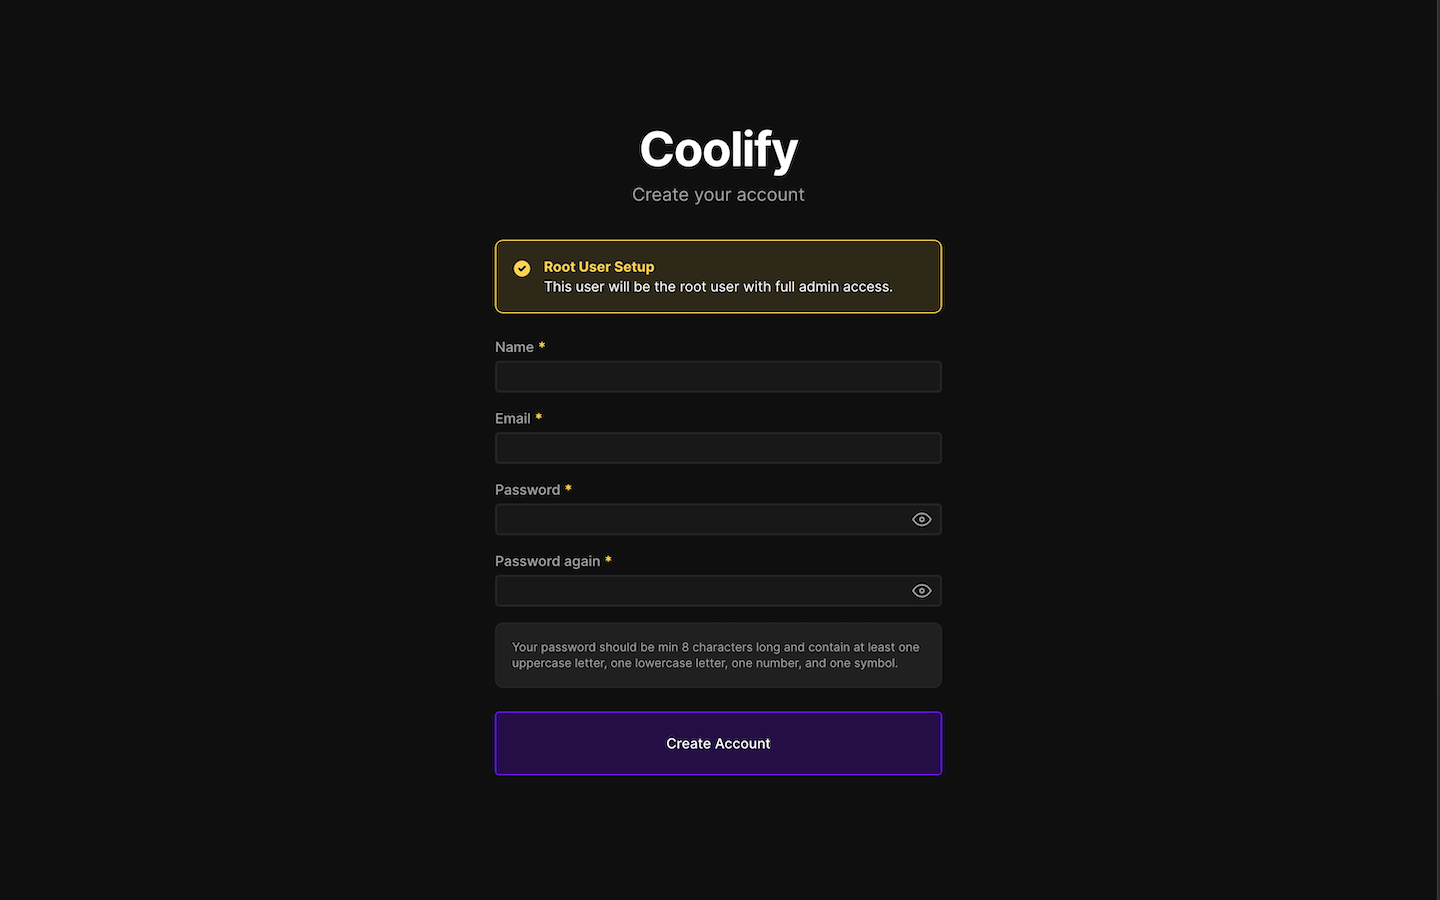Image resolution: width=1440 pixels, height=900 pixels.
Task: Click inside the Password input field
Action: coord(700,519)
